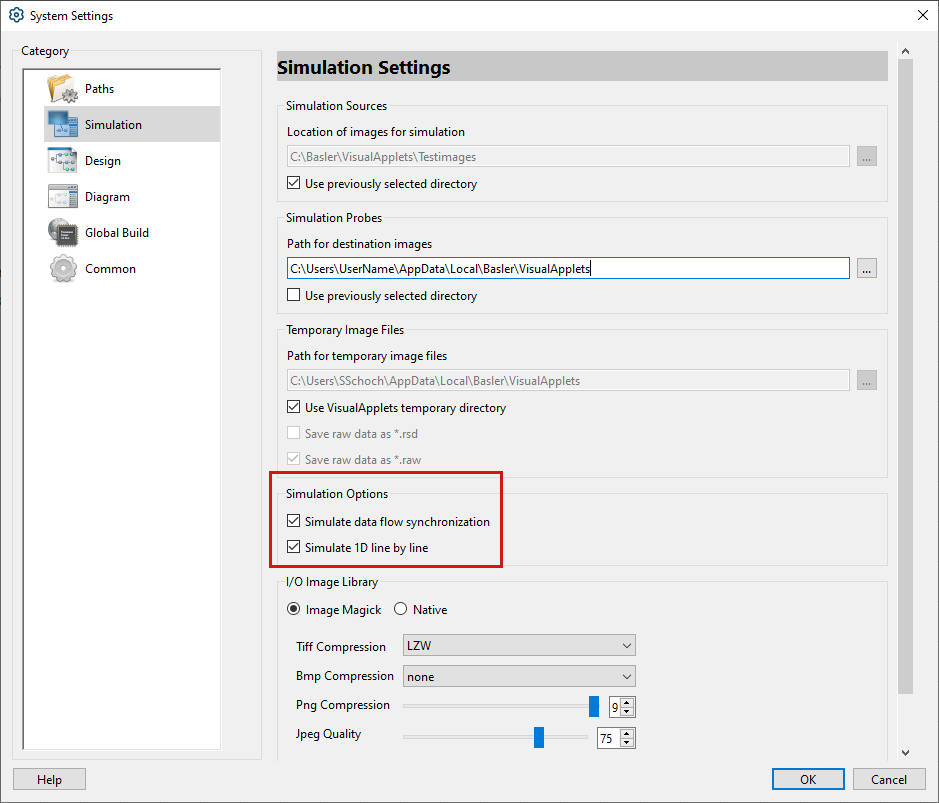
Task: Enable Simulate data flow synchronization
Action: click(293, 521)
